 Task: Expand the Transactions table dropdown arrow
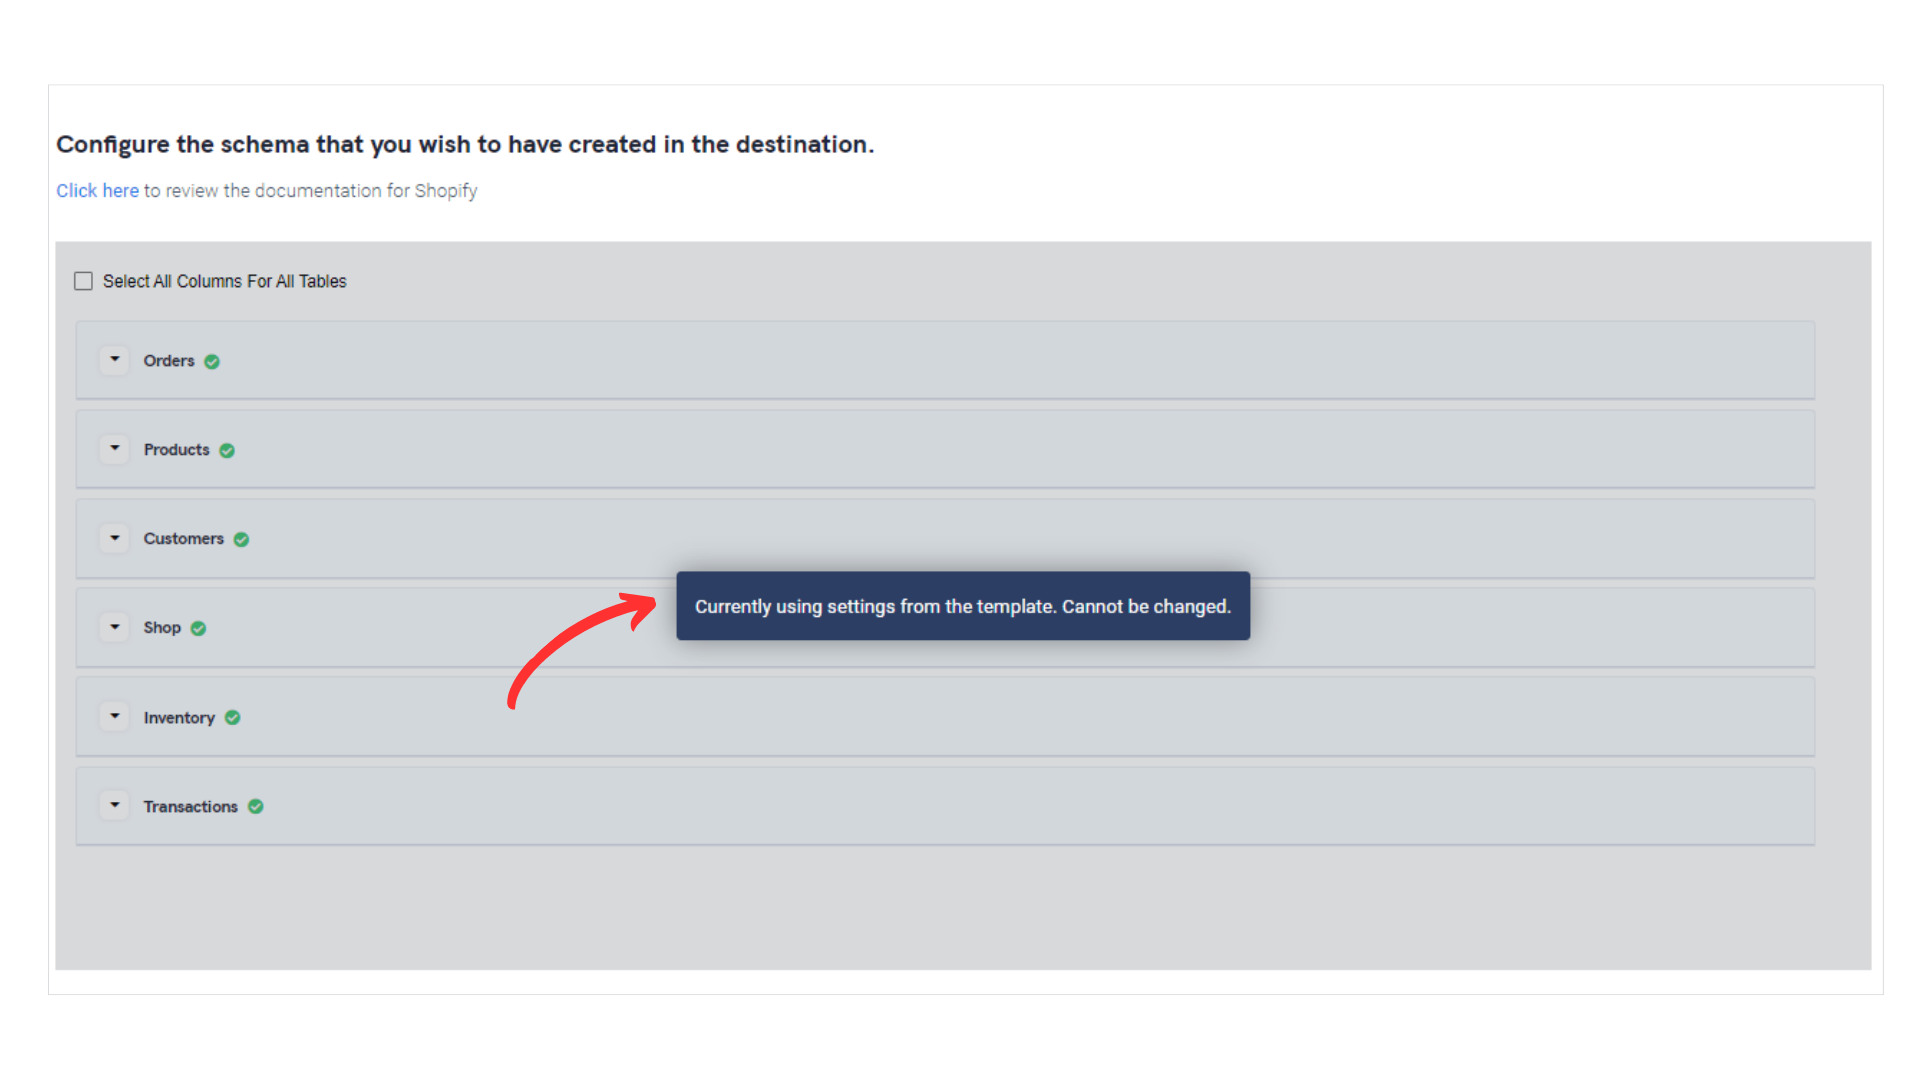[x=115, y=806]
